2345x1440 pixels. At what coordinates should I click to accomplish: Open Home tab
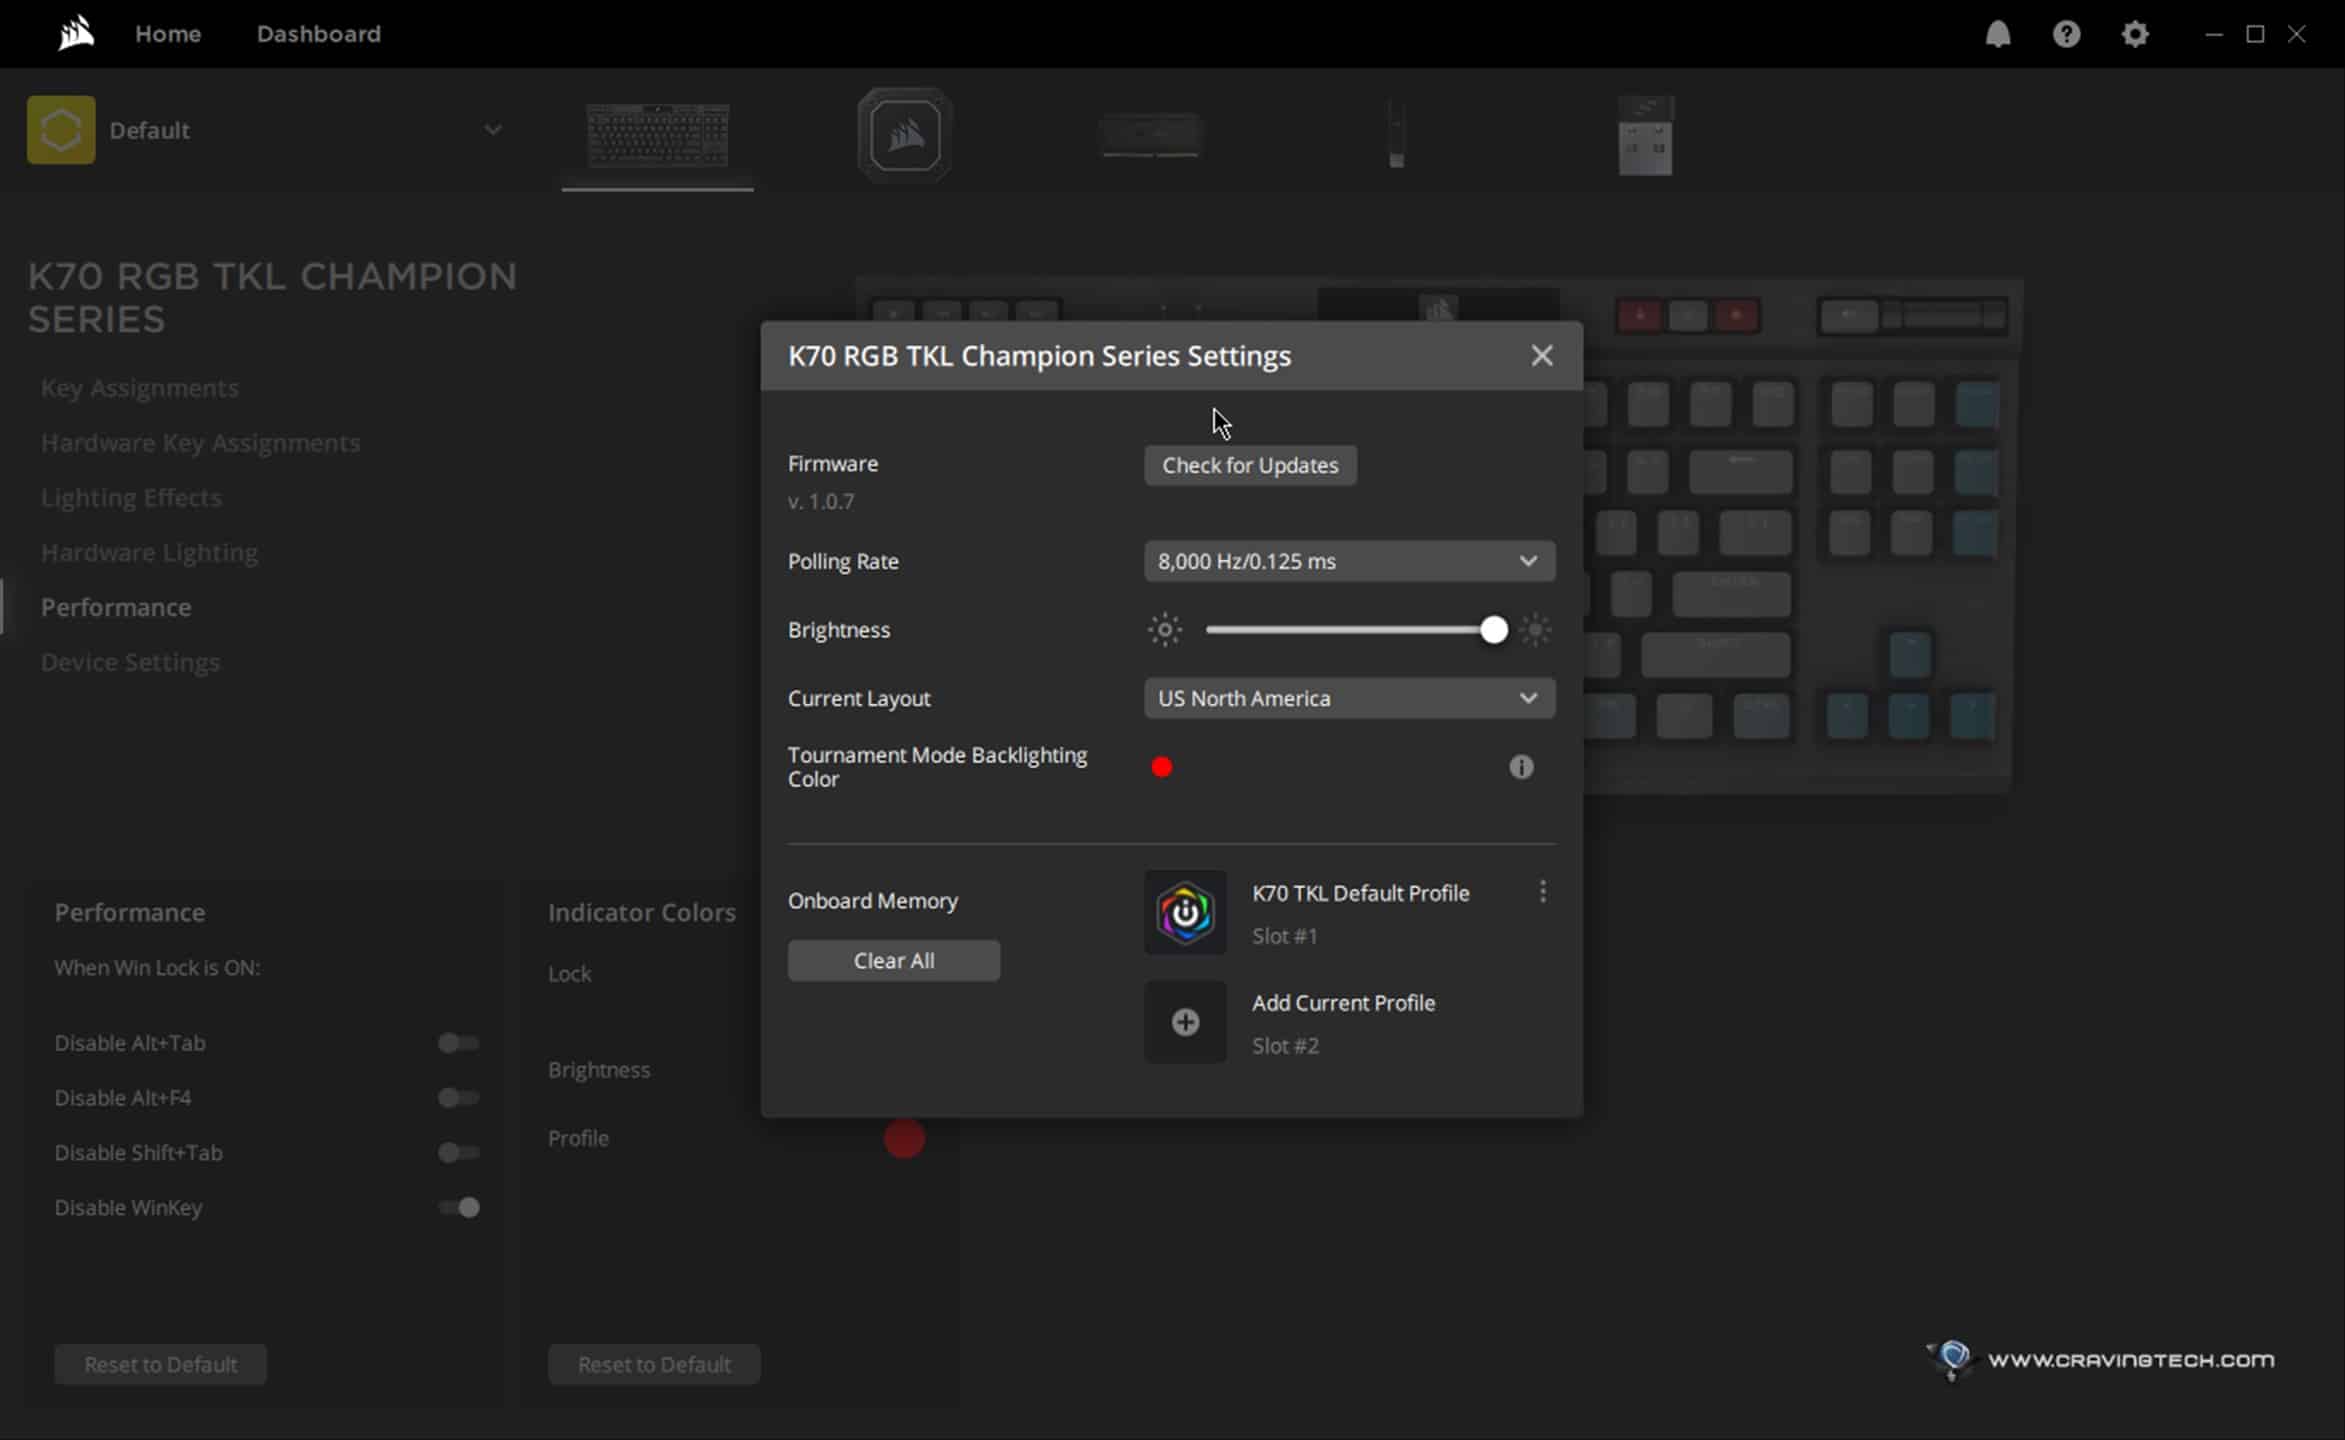[x=168, y=34]
